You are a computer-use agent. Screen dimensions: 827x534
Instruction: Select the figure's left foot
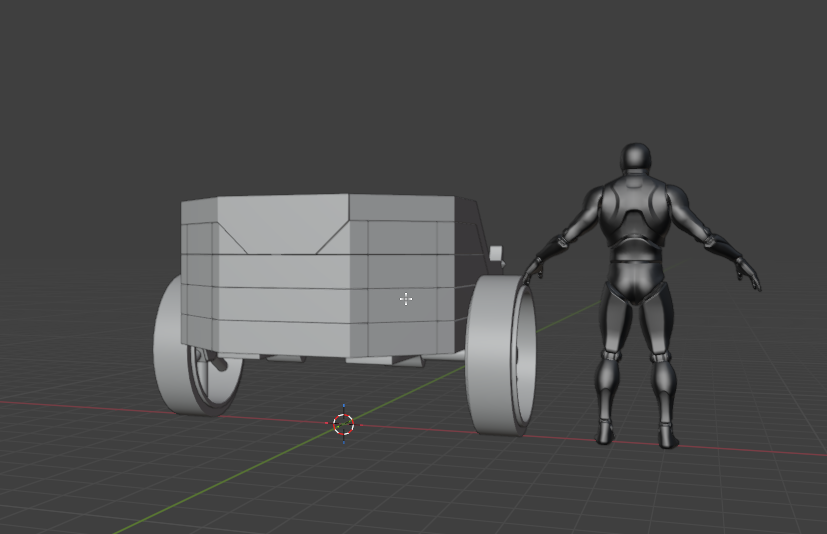click(x=606, y=432)
